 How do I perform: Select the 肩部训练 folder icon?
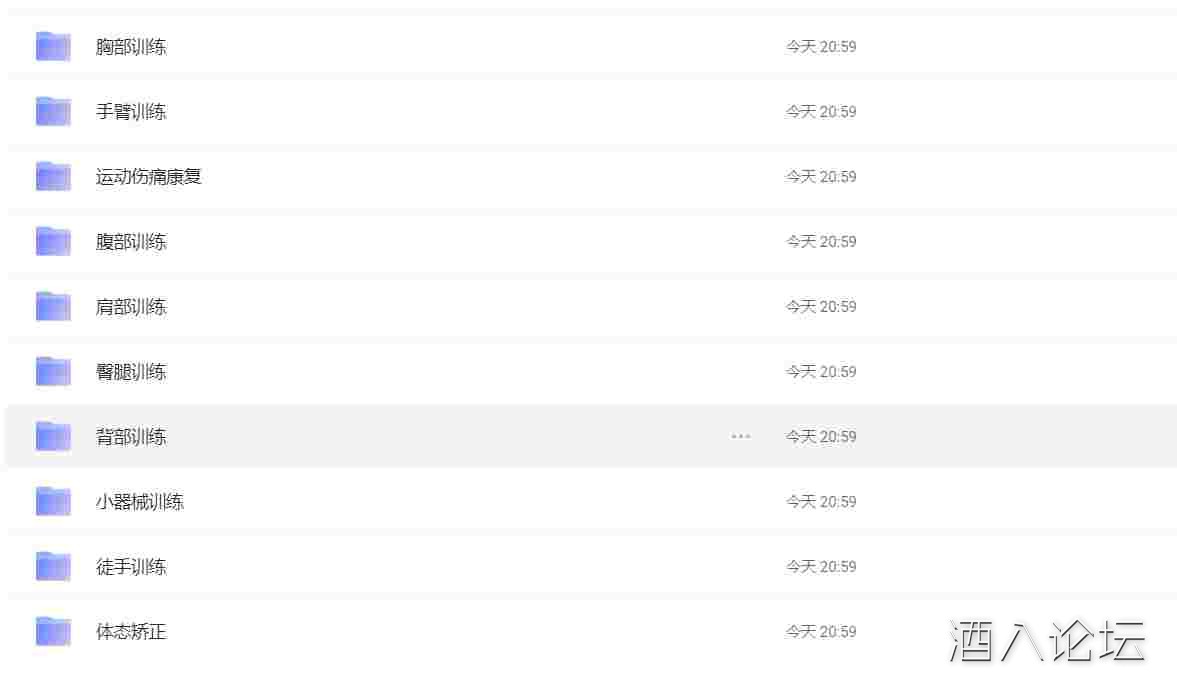(x=53, y=306)
